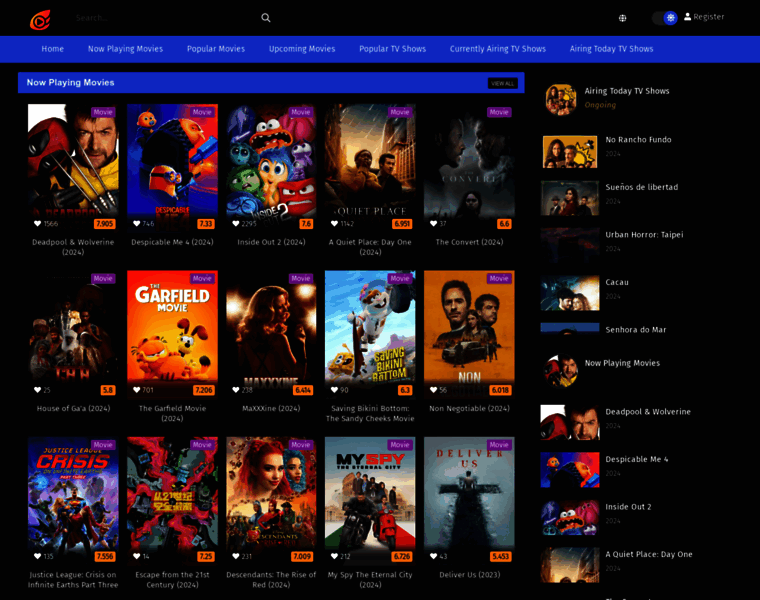Click 7.6 rating badge Inside Out 2
760x600 pixels.
click(306, 223)
